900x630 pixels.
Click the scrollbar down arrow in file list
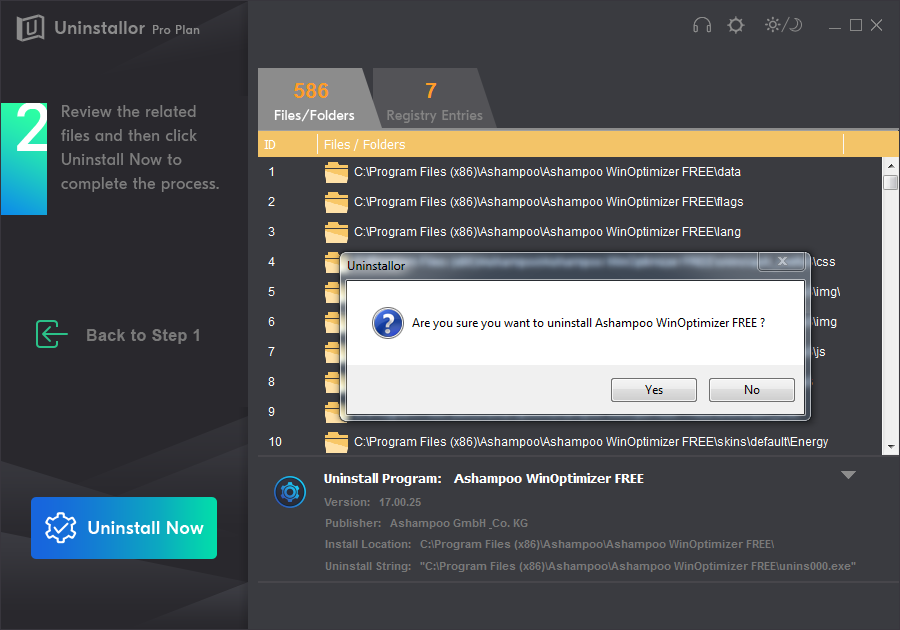click(x=891, y=447)
